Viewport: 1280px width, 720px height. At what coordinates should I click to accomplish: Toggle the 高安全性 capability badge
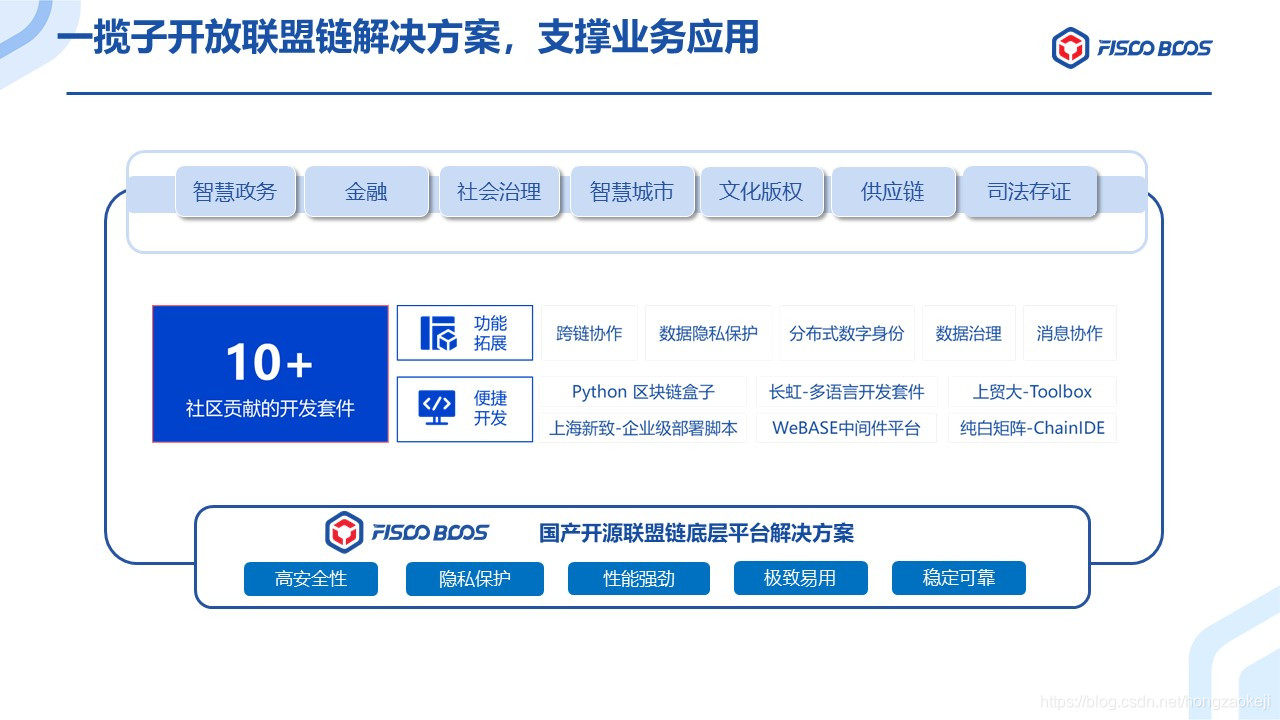[310, 578]
